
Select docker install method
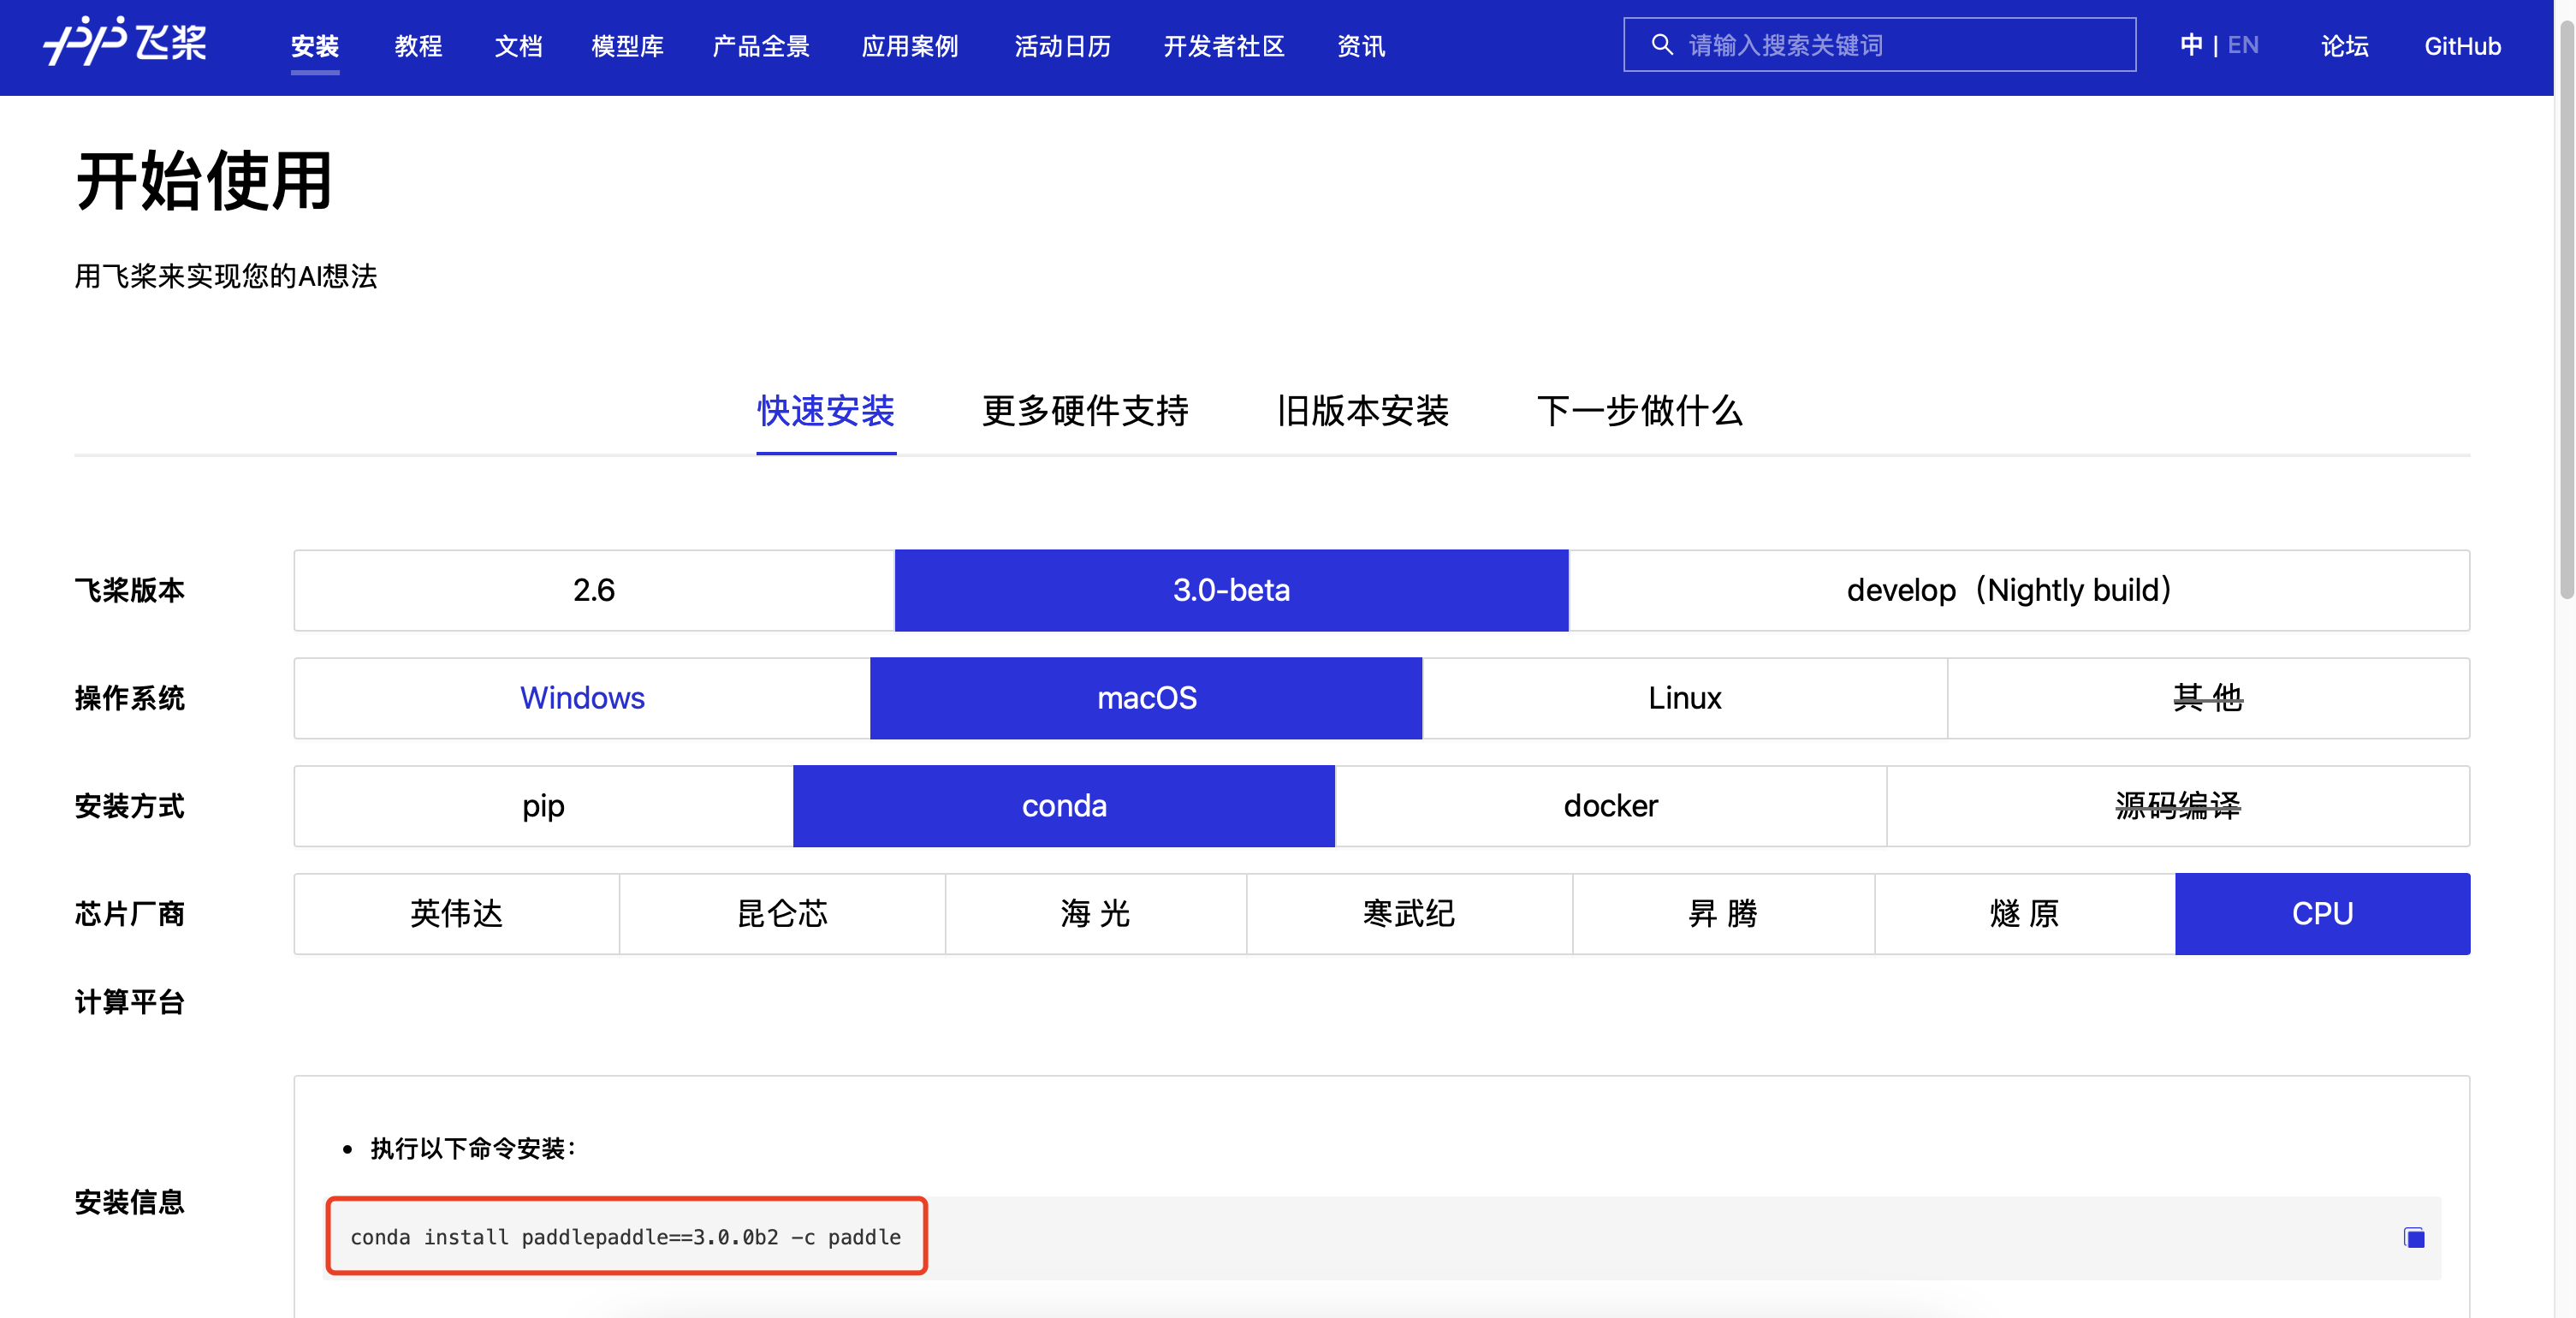pos(1611,806)
